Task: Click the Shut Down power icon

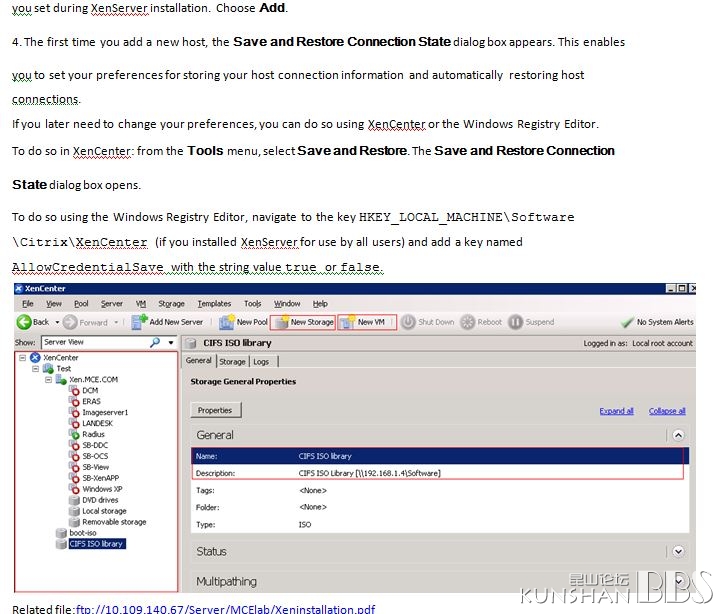Action: (408, 322)
